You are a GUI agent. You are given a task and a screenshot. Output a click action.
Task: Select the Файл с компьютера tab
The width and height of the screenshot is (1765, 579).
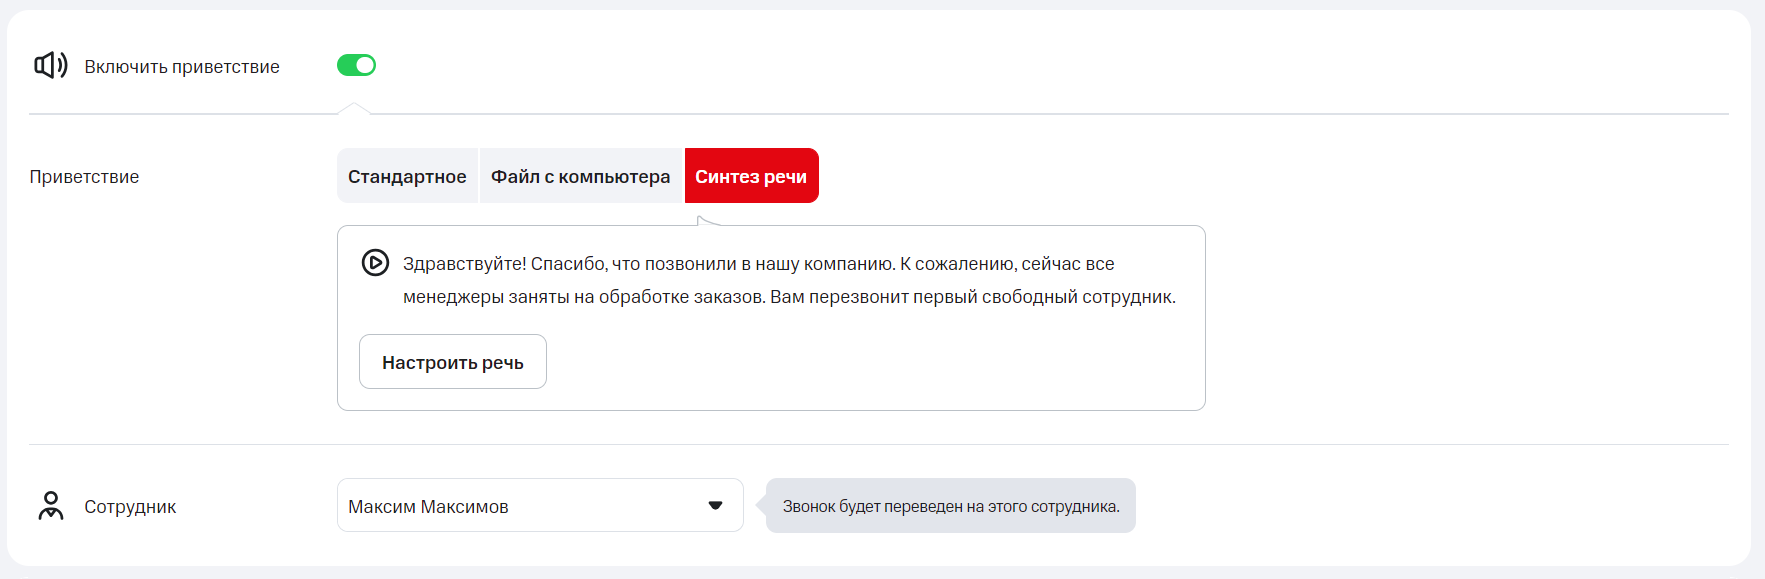(580, 176)
